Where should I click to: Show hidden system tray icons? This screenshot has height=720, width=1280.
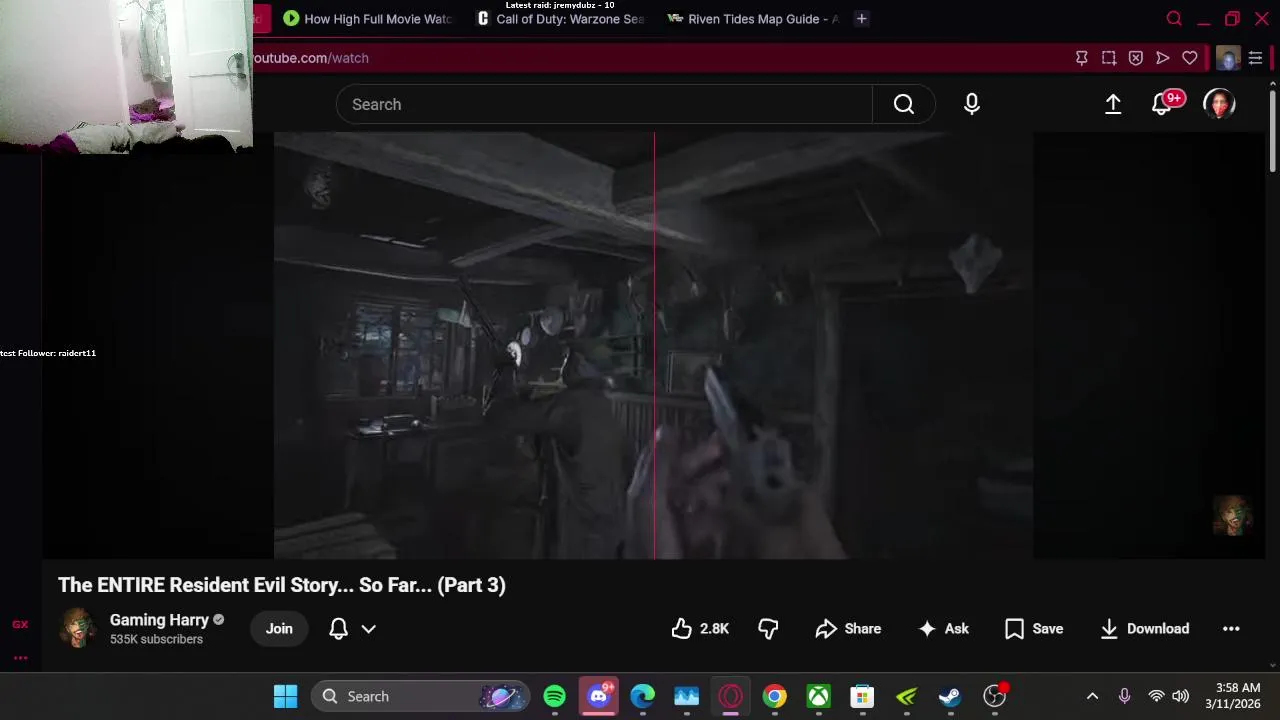tap(1092, 696)
